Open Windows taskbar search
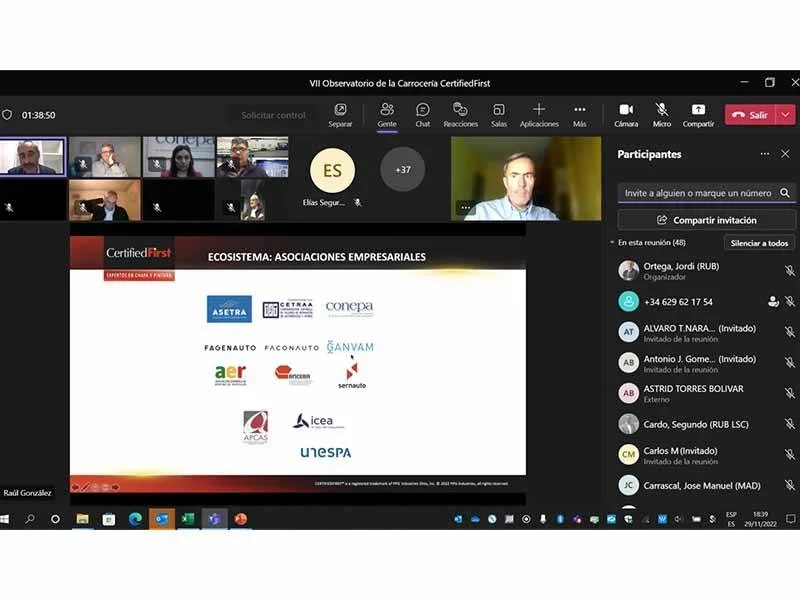Image resolution: width=800 pixels, height=600 pixels. 30,519
